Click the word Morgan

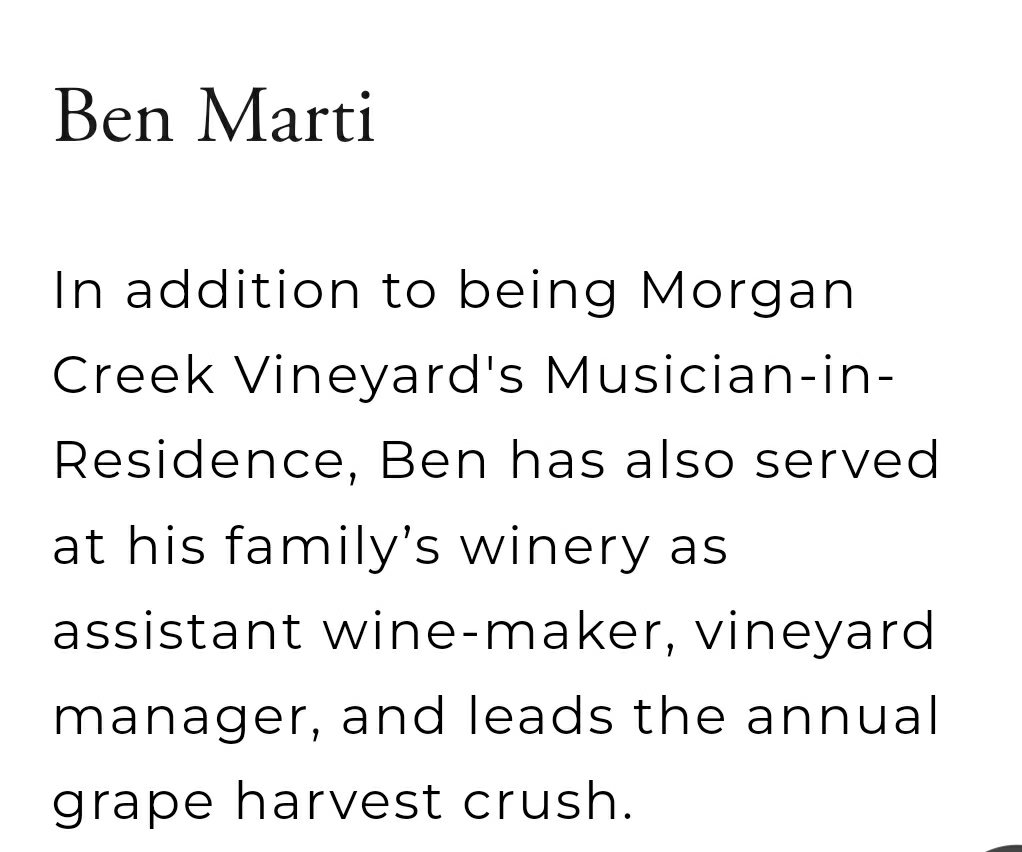point(747,291)
